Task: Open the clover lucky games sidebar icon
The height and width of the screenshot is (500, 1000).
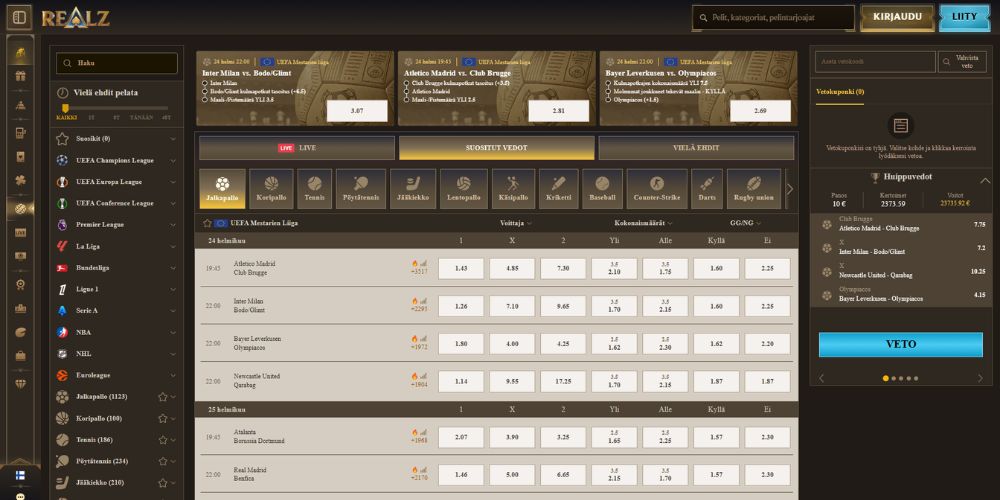Action: pos(20,181)
